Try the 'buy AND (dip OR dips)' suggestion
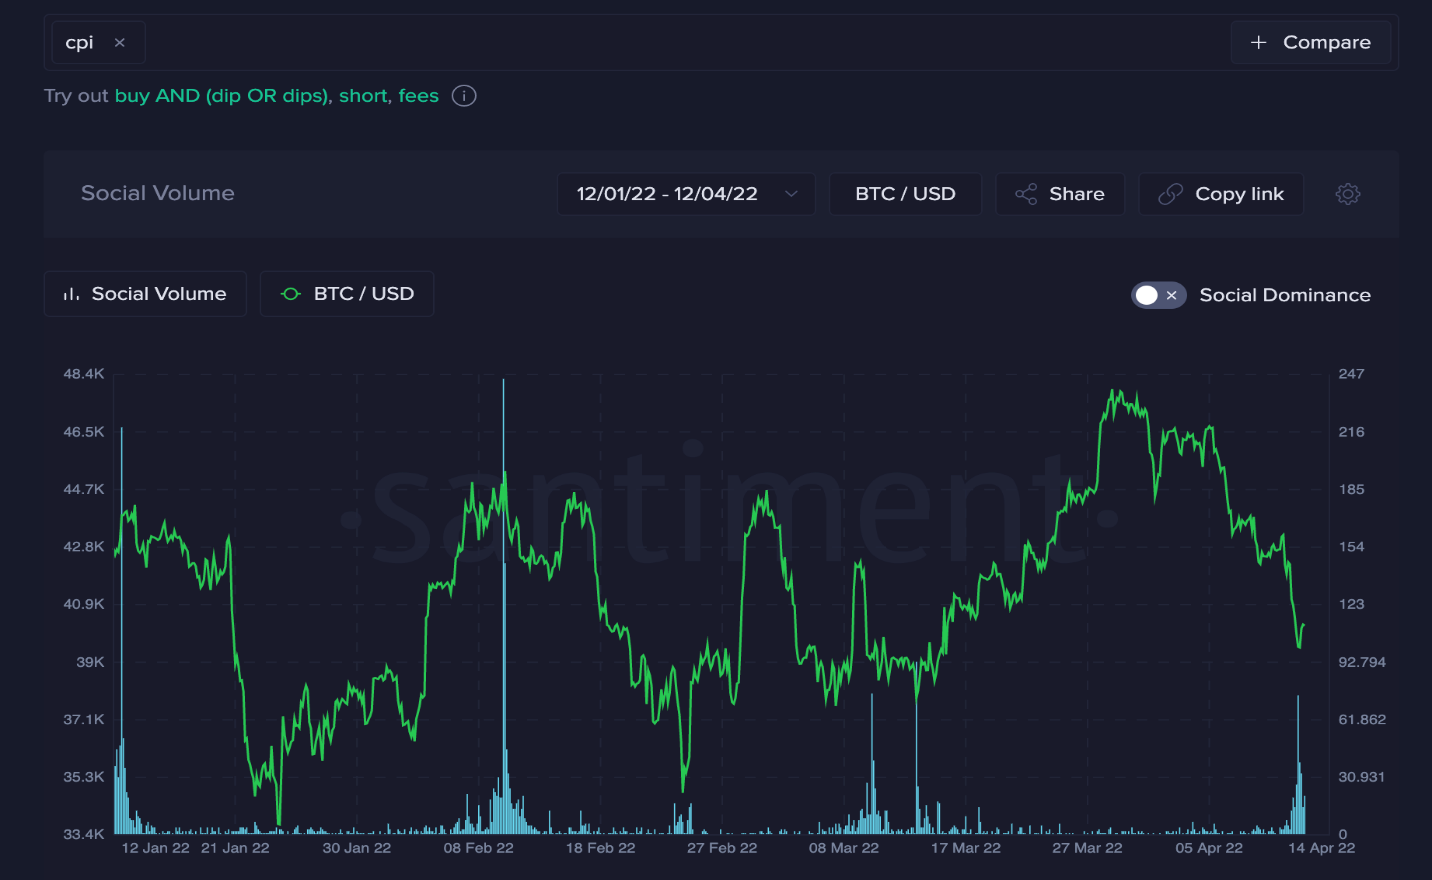Viewport: 1432px width, 880px height. 221,96
